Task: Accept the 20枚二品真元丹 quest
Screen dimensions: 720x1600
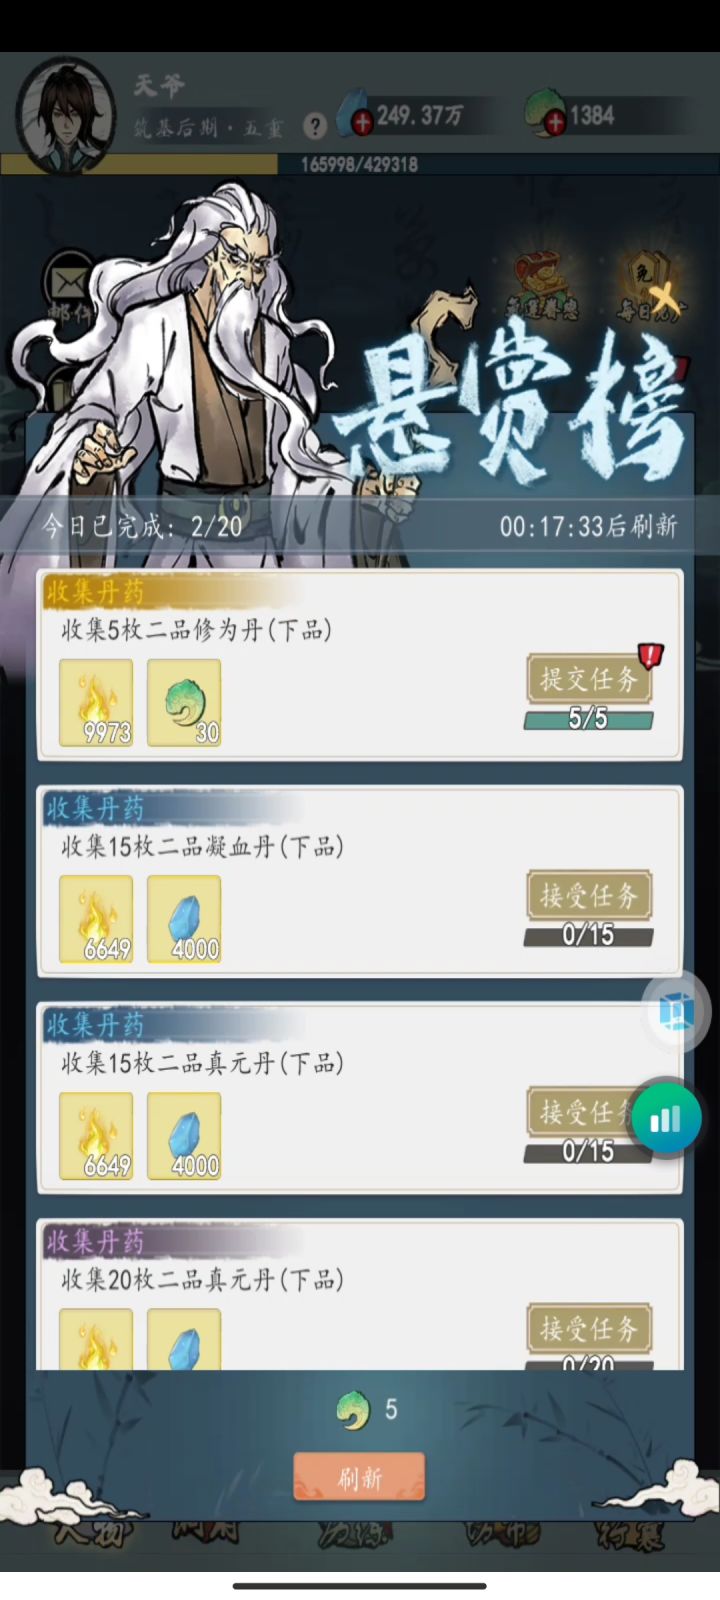Action: 588,1328
